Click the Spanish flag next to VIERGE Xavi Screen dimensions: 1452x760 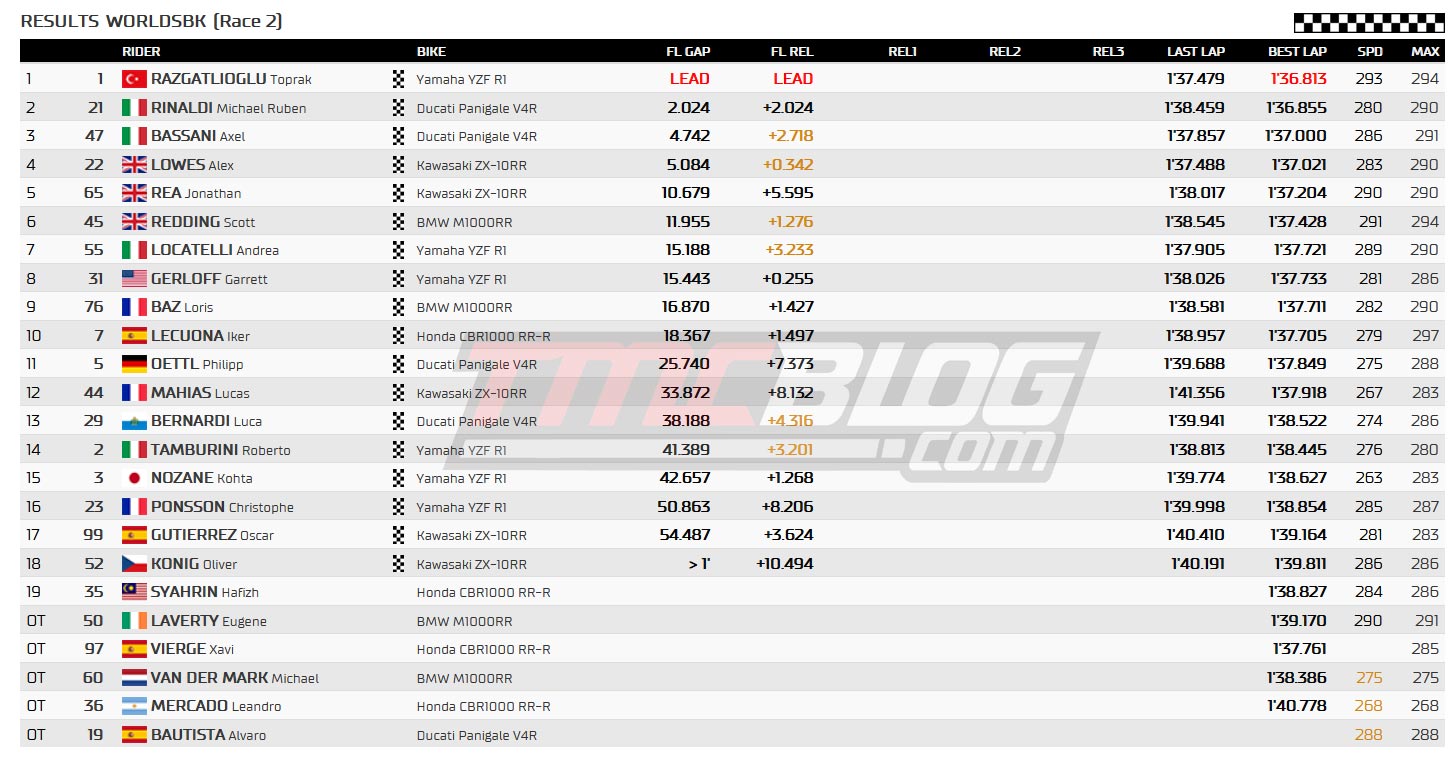pyautogui.click(x=134, y=649)
